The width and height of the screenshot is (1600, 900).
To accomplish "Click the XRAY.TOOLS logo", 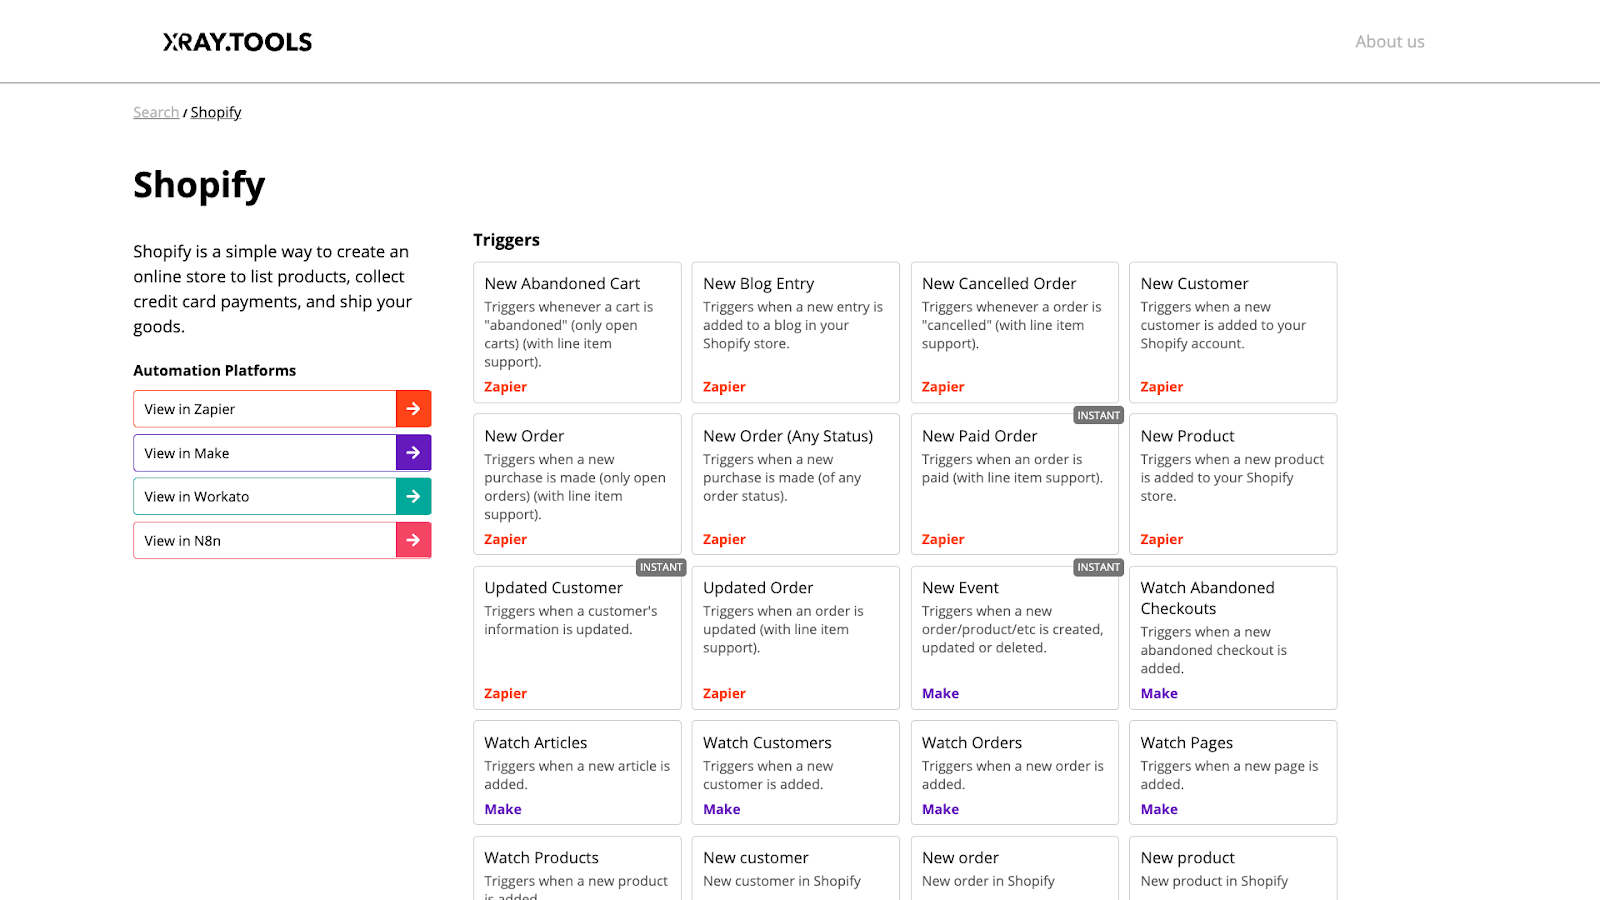I will click(238, 42).
